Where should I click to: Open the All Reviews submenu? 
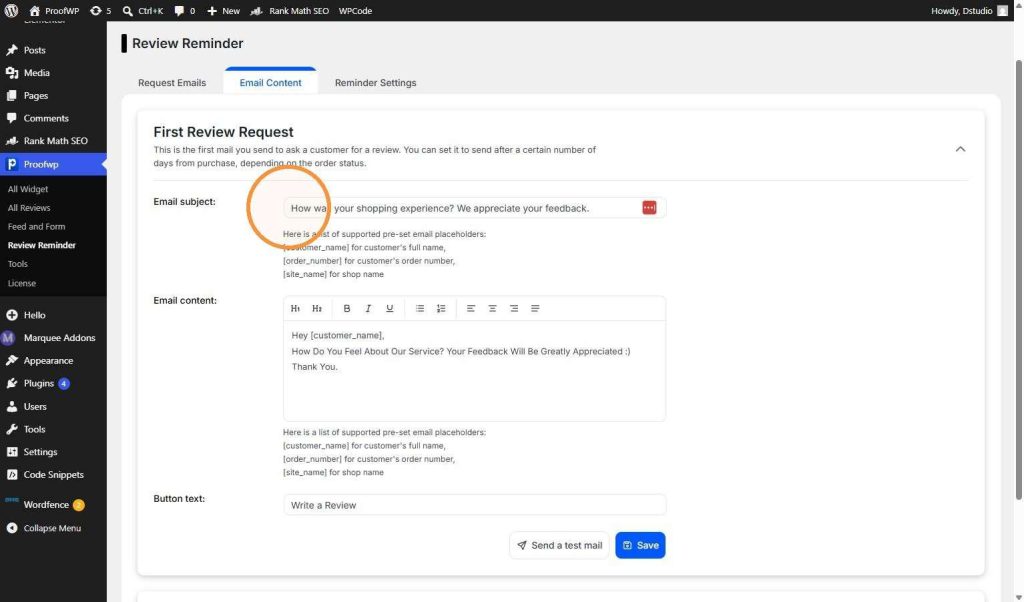click(29, 208)
